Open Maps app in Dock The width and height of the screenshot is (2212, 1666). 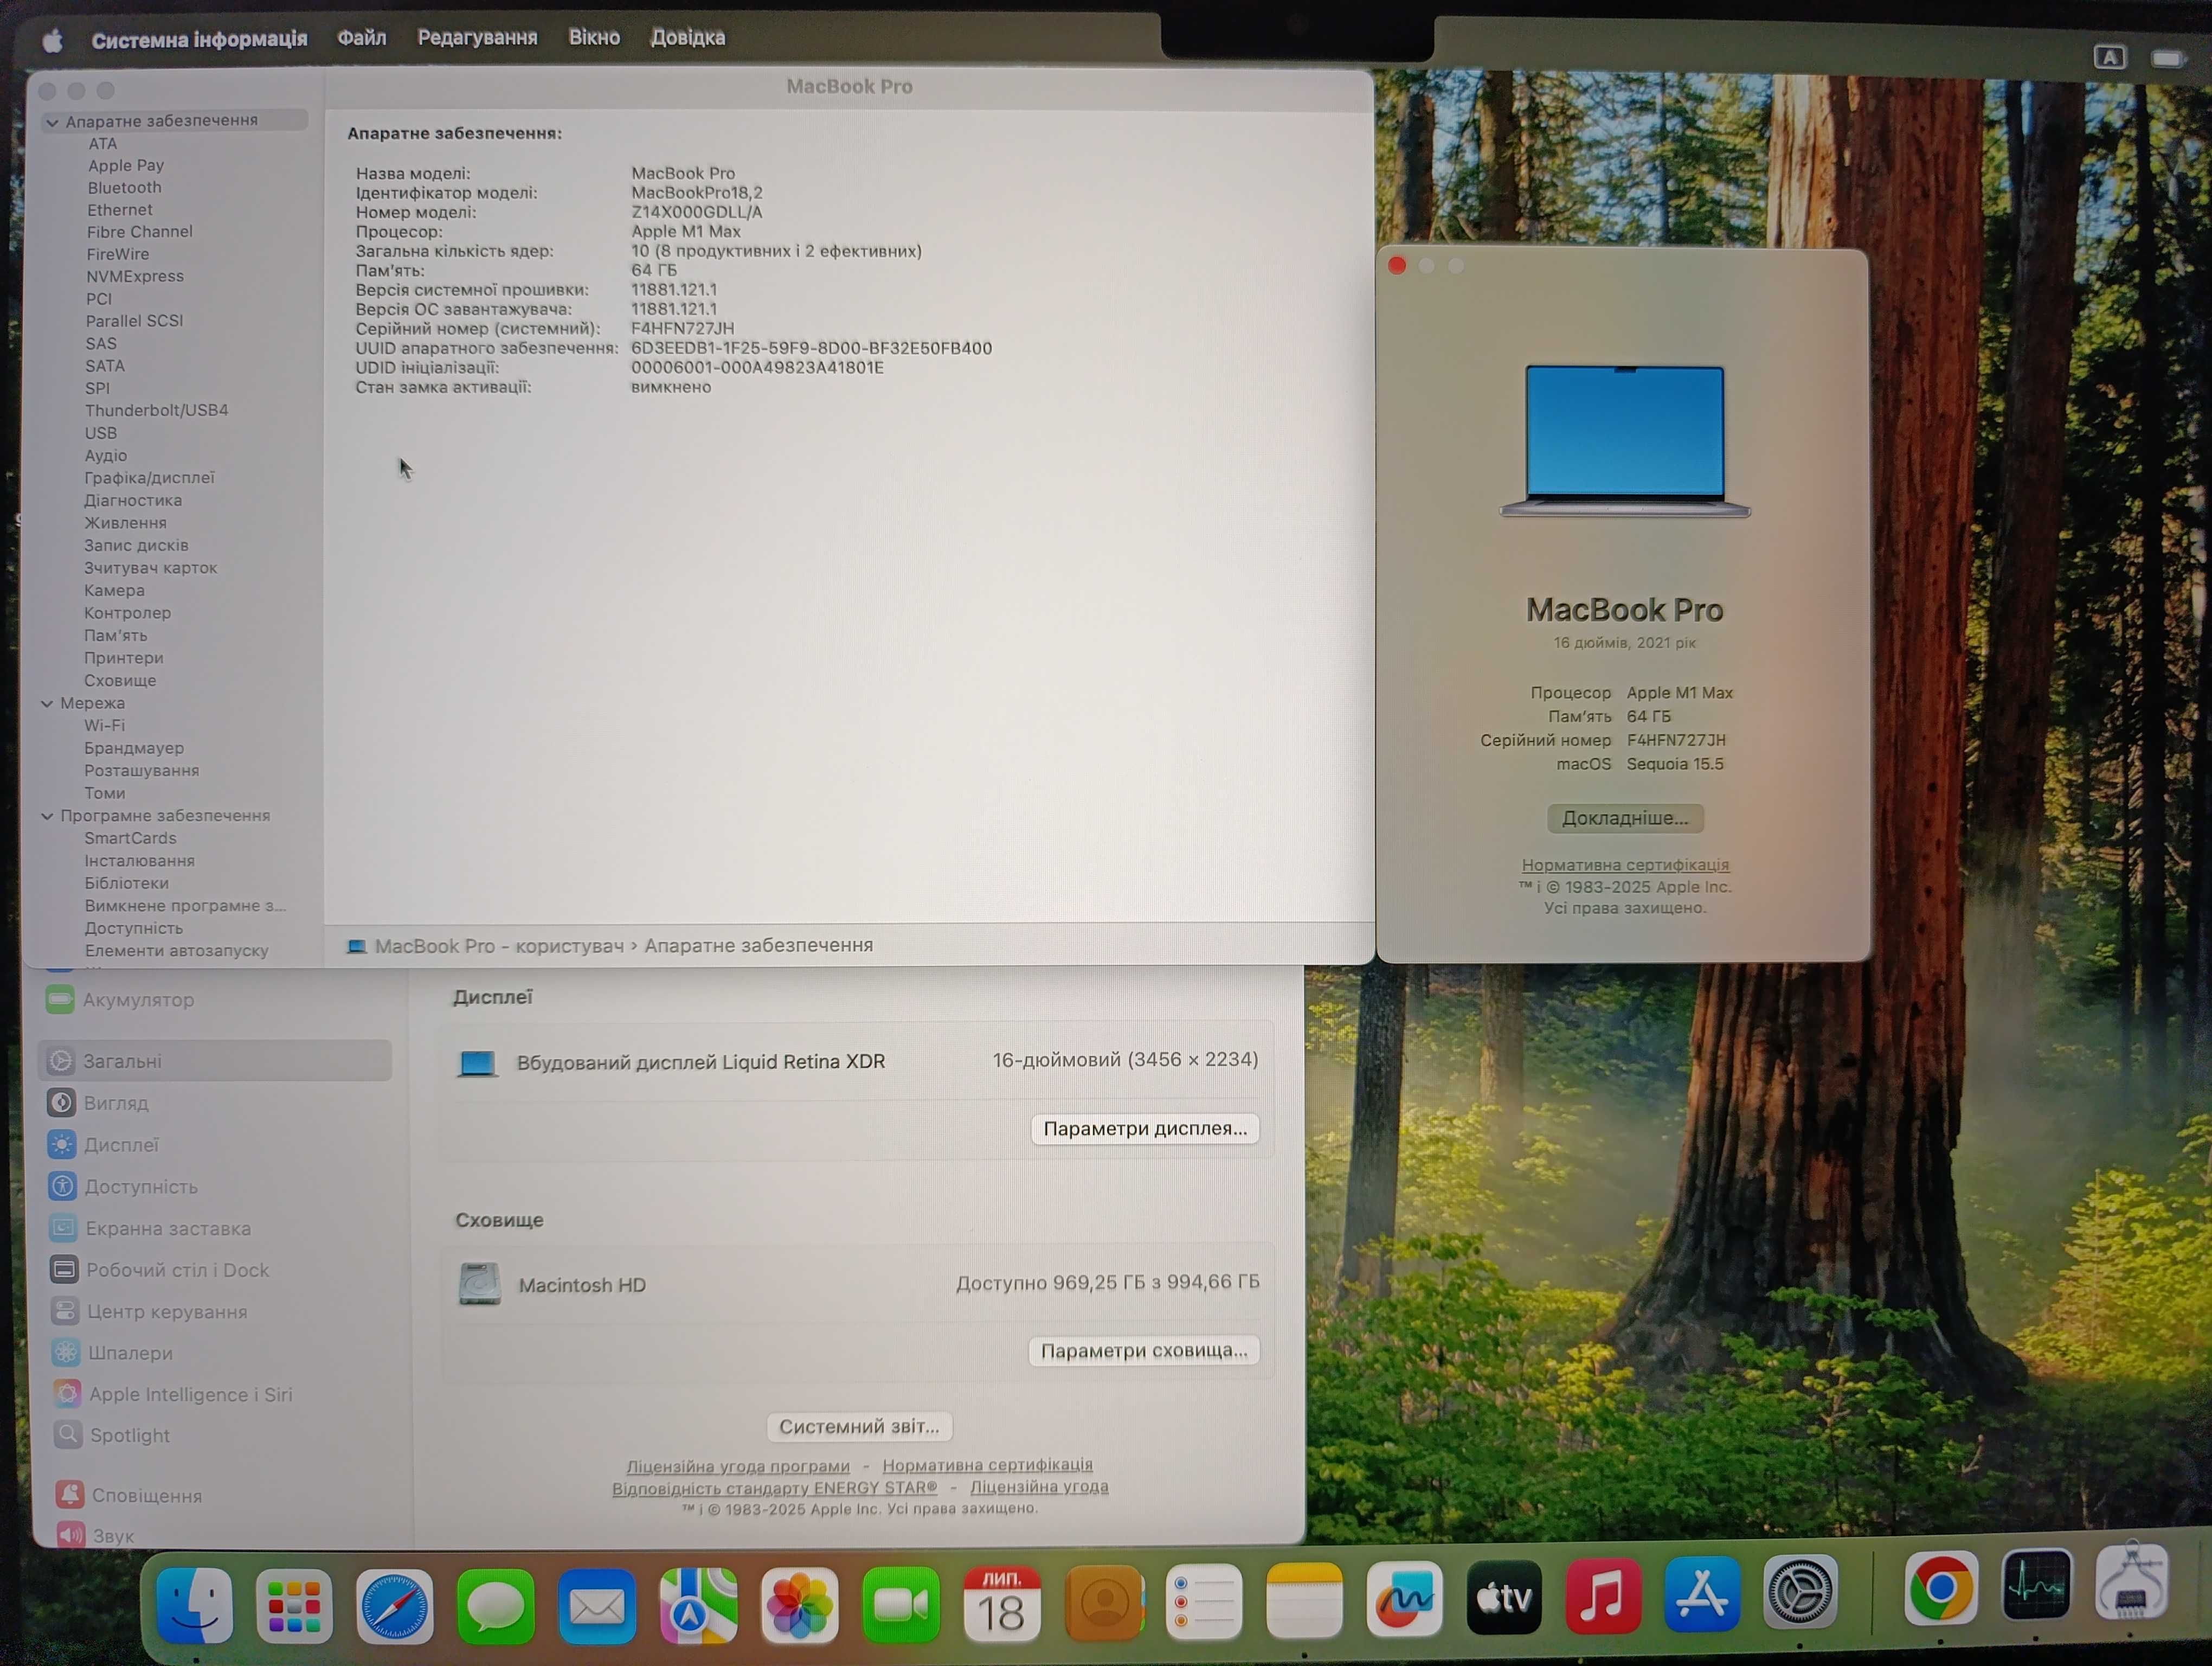click(x=698, y=1606)
